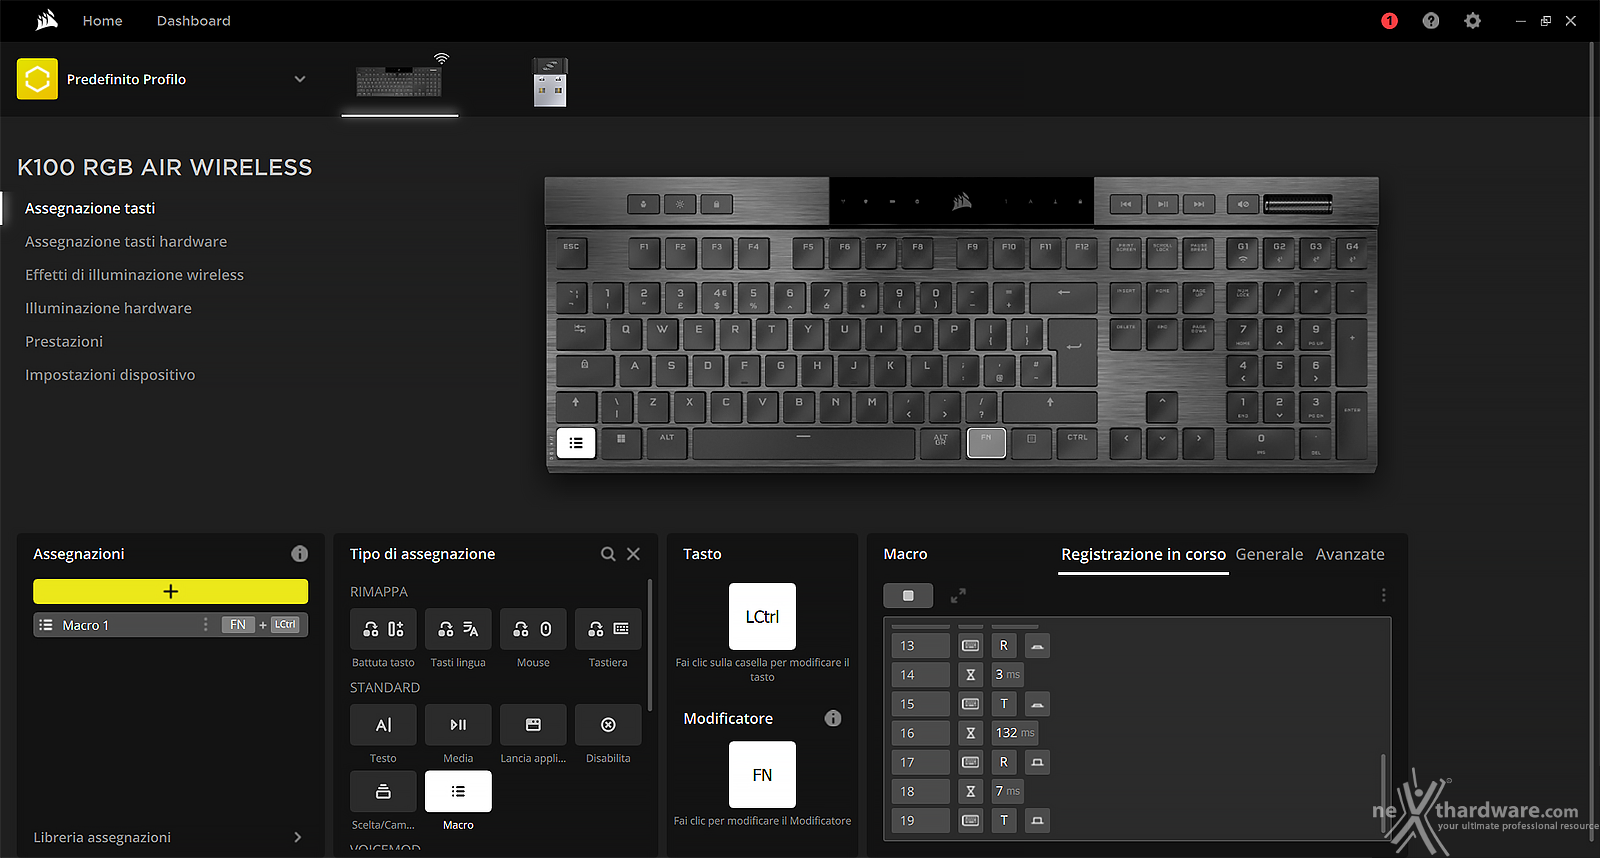Edit the 3 ms delay in row 14

[1007, 675]
